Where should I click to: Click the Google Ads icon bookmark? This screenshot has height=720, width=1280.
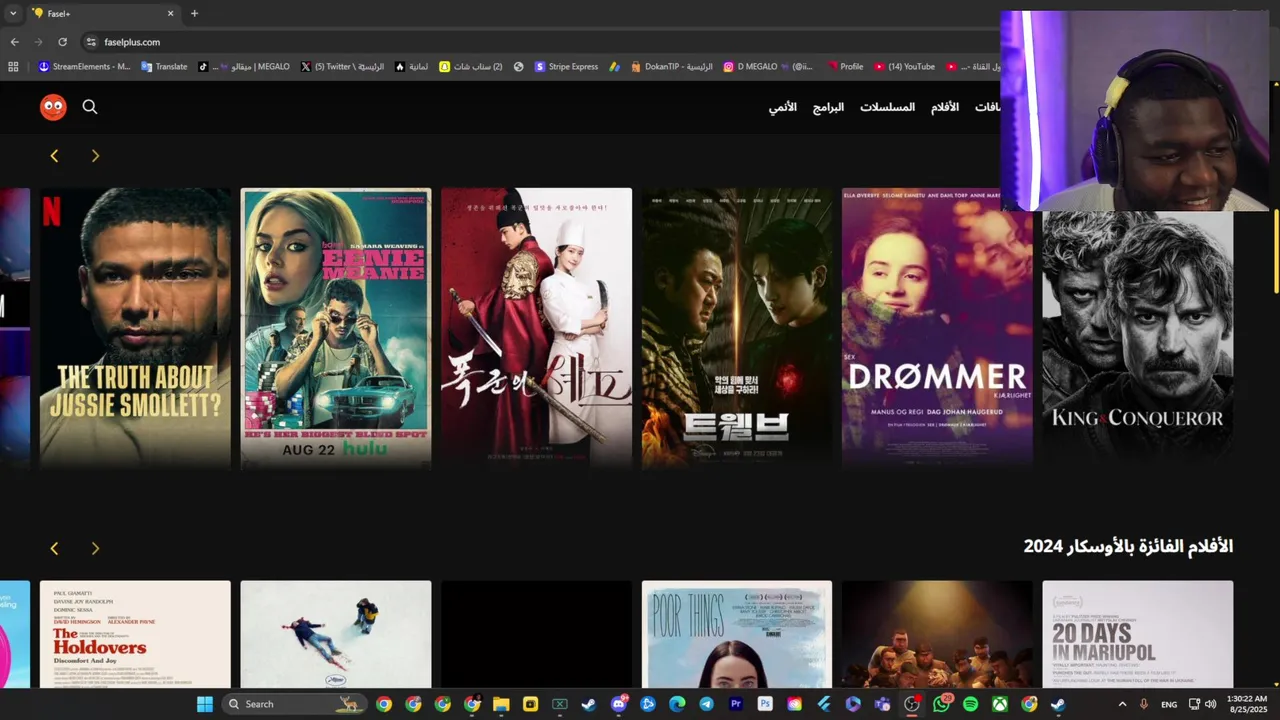pos(617,67)
